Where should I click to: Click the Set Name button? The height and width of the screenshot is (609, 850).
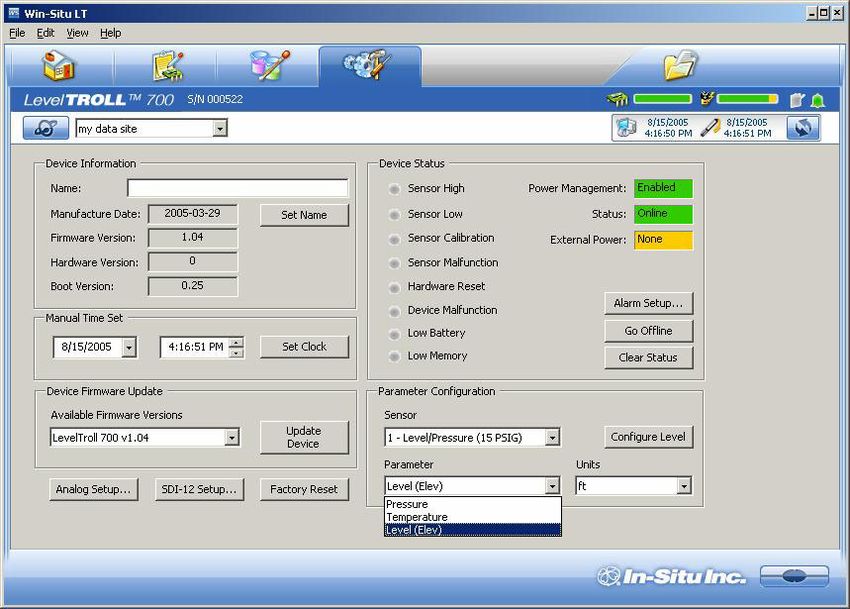(304, 215)
